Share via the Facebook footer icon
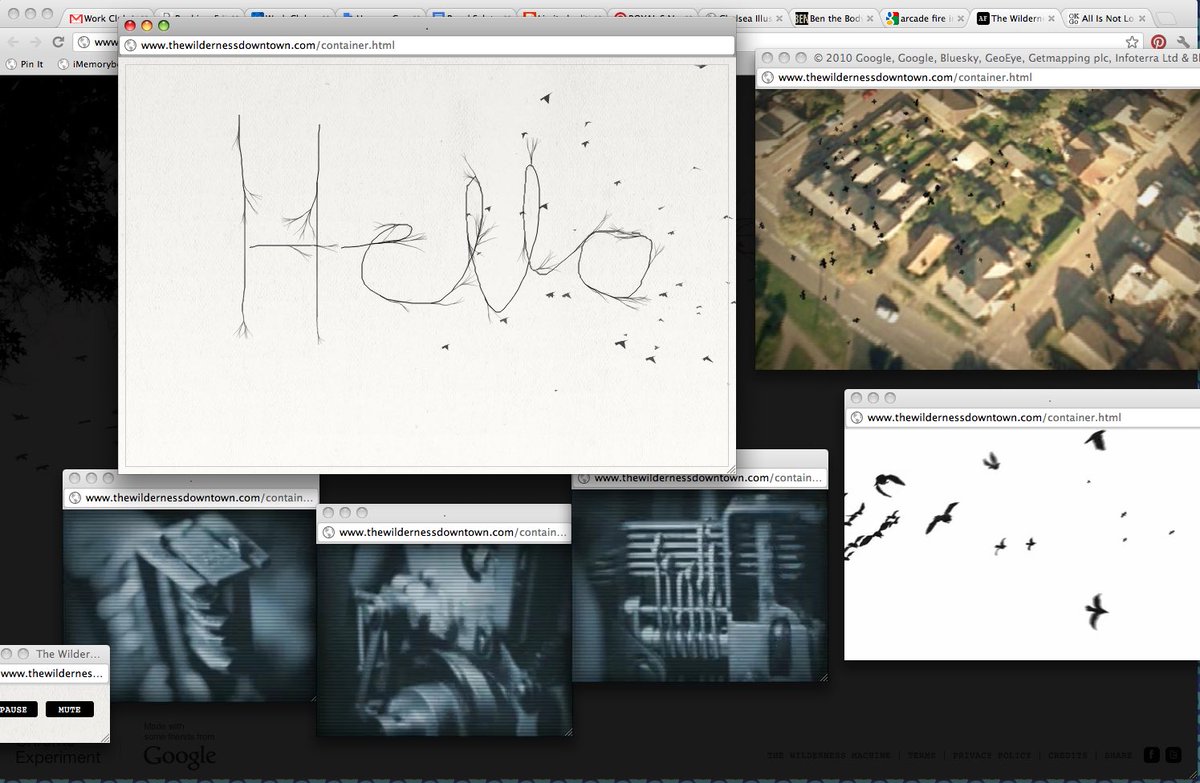The height and width of the screenshot is (783, 1200). 1151,755
